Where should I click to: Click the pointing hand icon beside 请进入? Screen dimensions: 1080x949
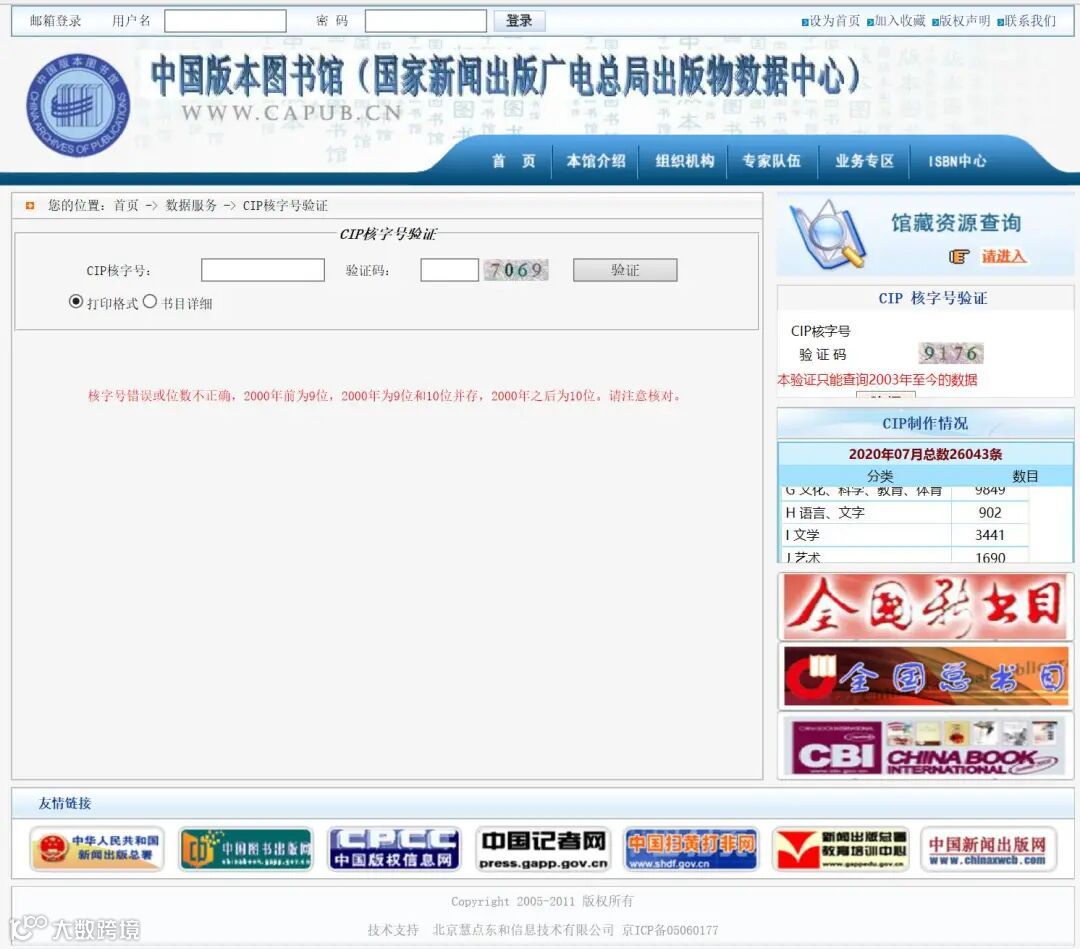(x=959, y=257)
